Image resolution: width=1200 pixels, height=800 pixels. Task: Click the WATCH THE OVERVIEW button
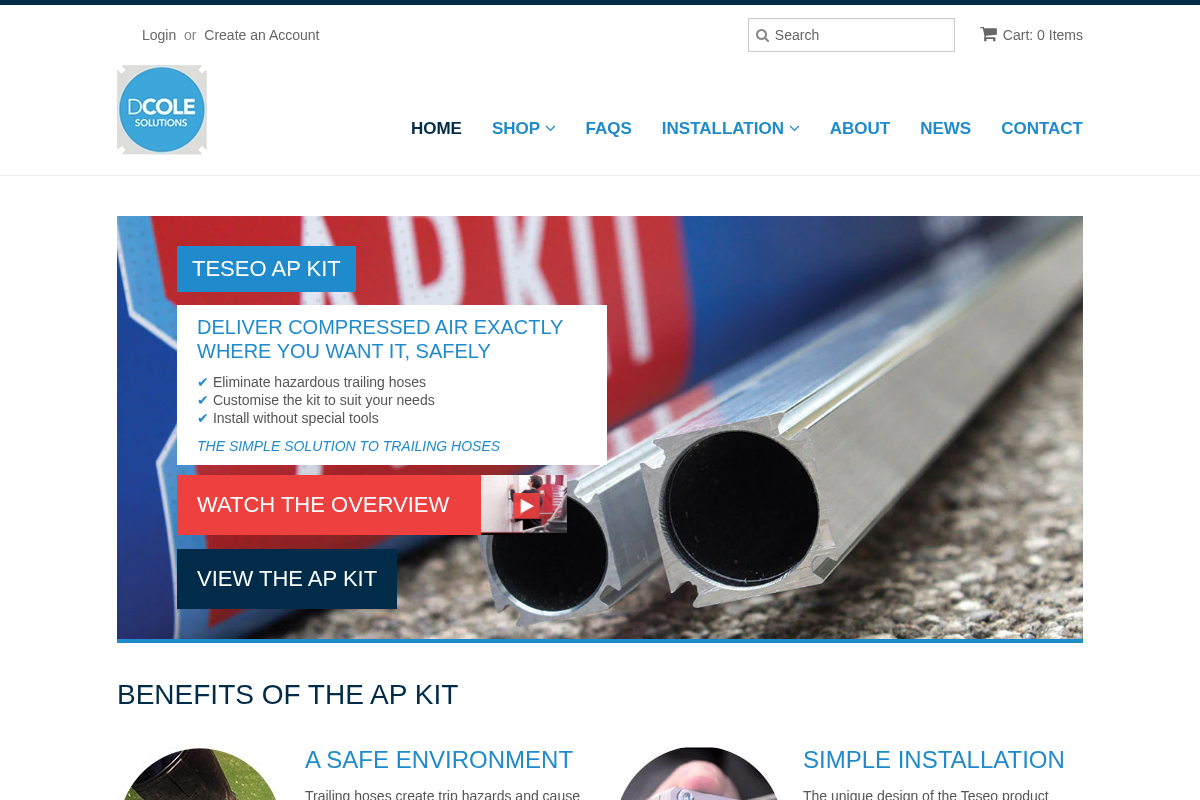point(324,505)
